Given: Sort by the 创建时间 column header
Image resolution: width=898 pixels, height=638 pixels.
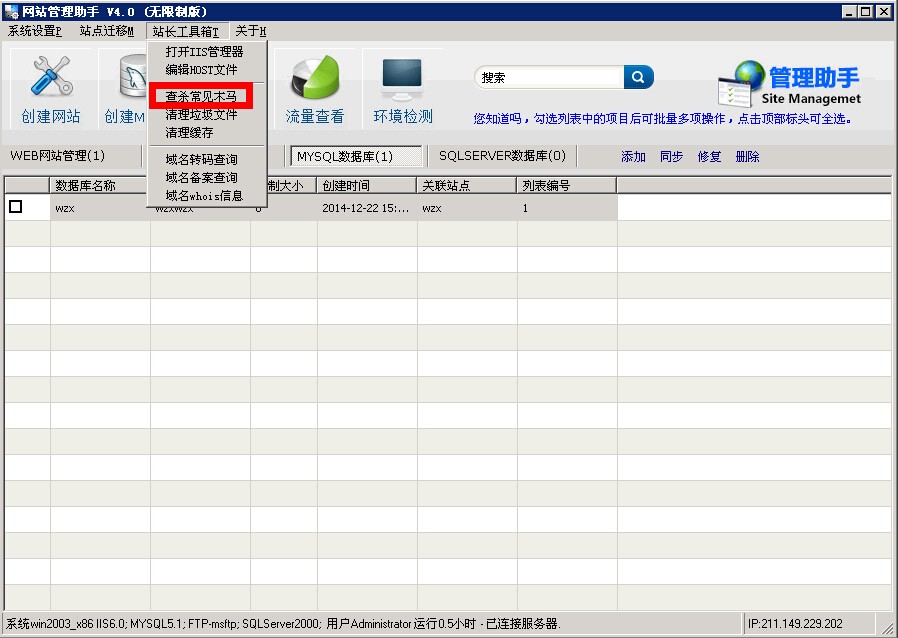Looking at the screenshot, I should pyautogui.click(x=366, y=185).
